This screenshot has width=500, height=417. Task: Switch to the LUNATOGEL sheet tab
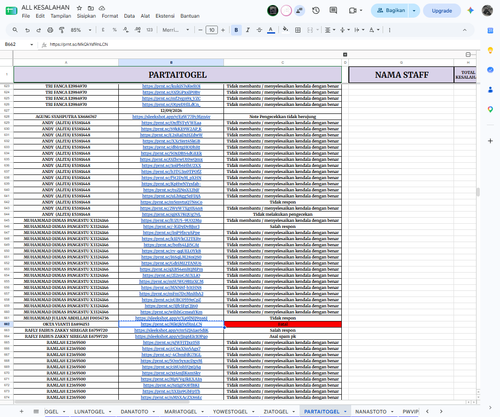coord(89,412)
